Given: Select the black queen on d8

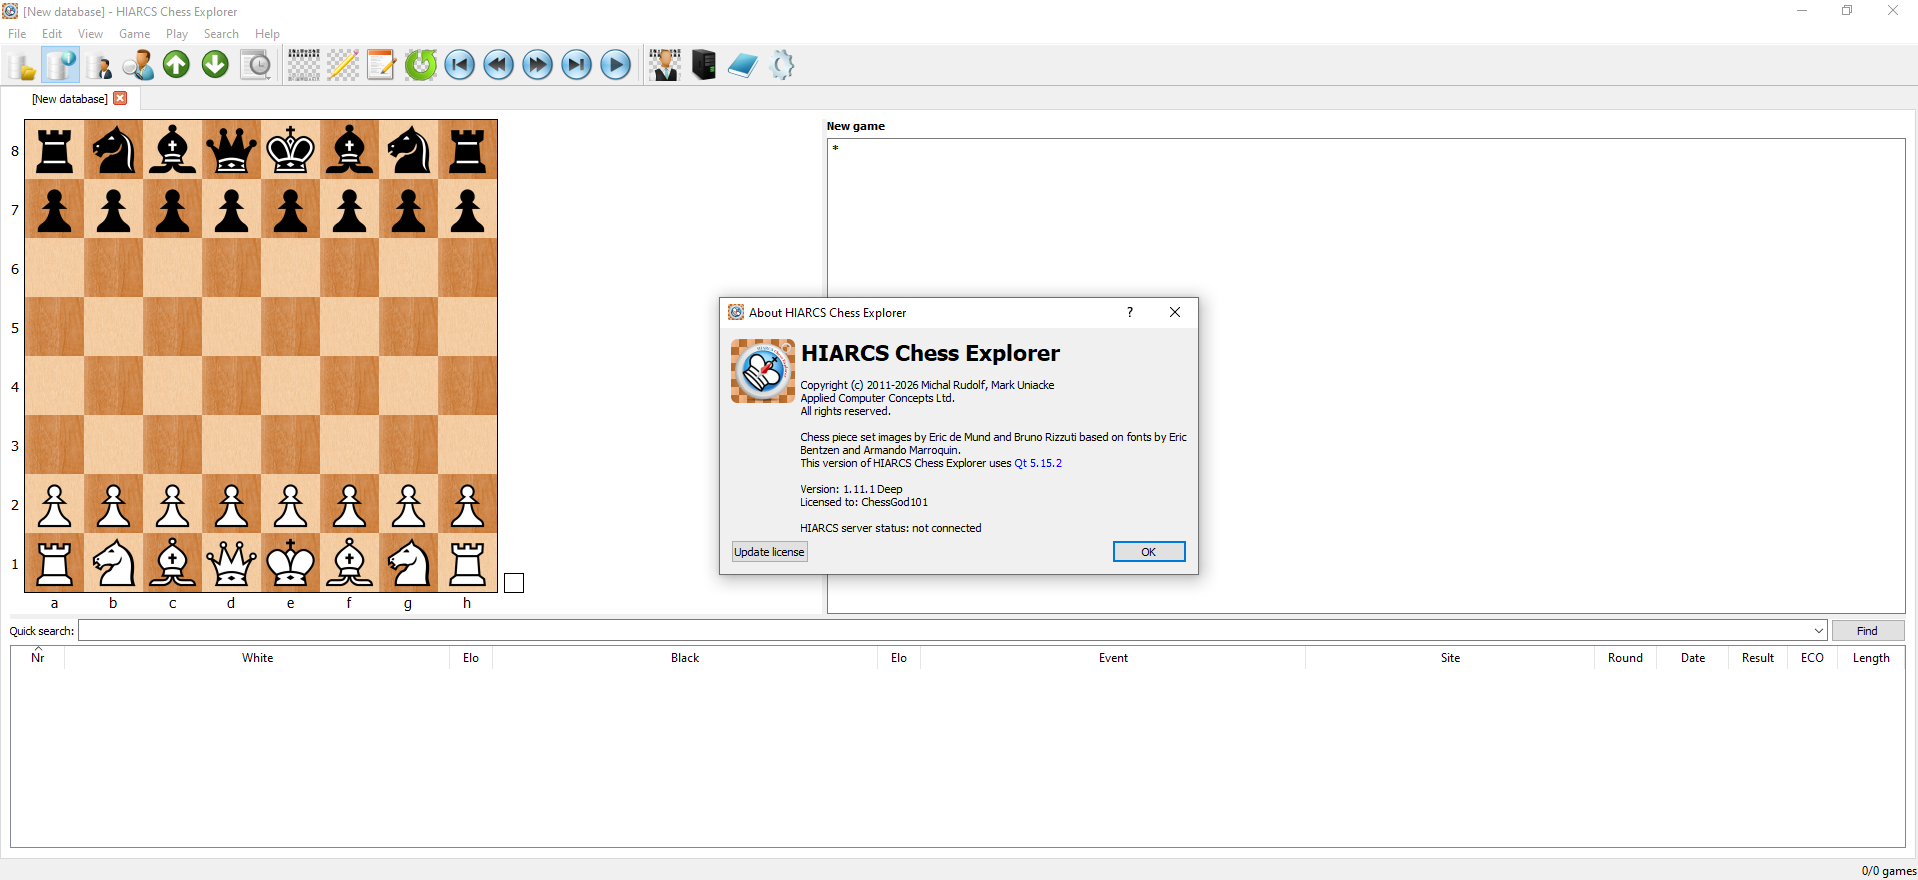Looking at the screenshot, I should pos(232,150).
